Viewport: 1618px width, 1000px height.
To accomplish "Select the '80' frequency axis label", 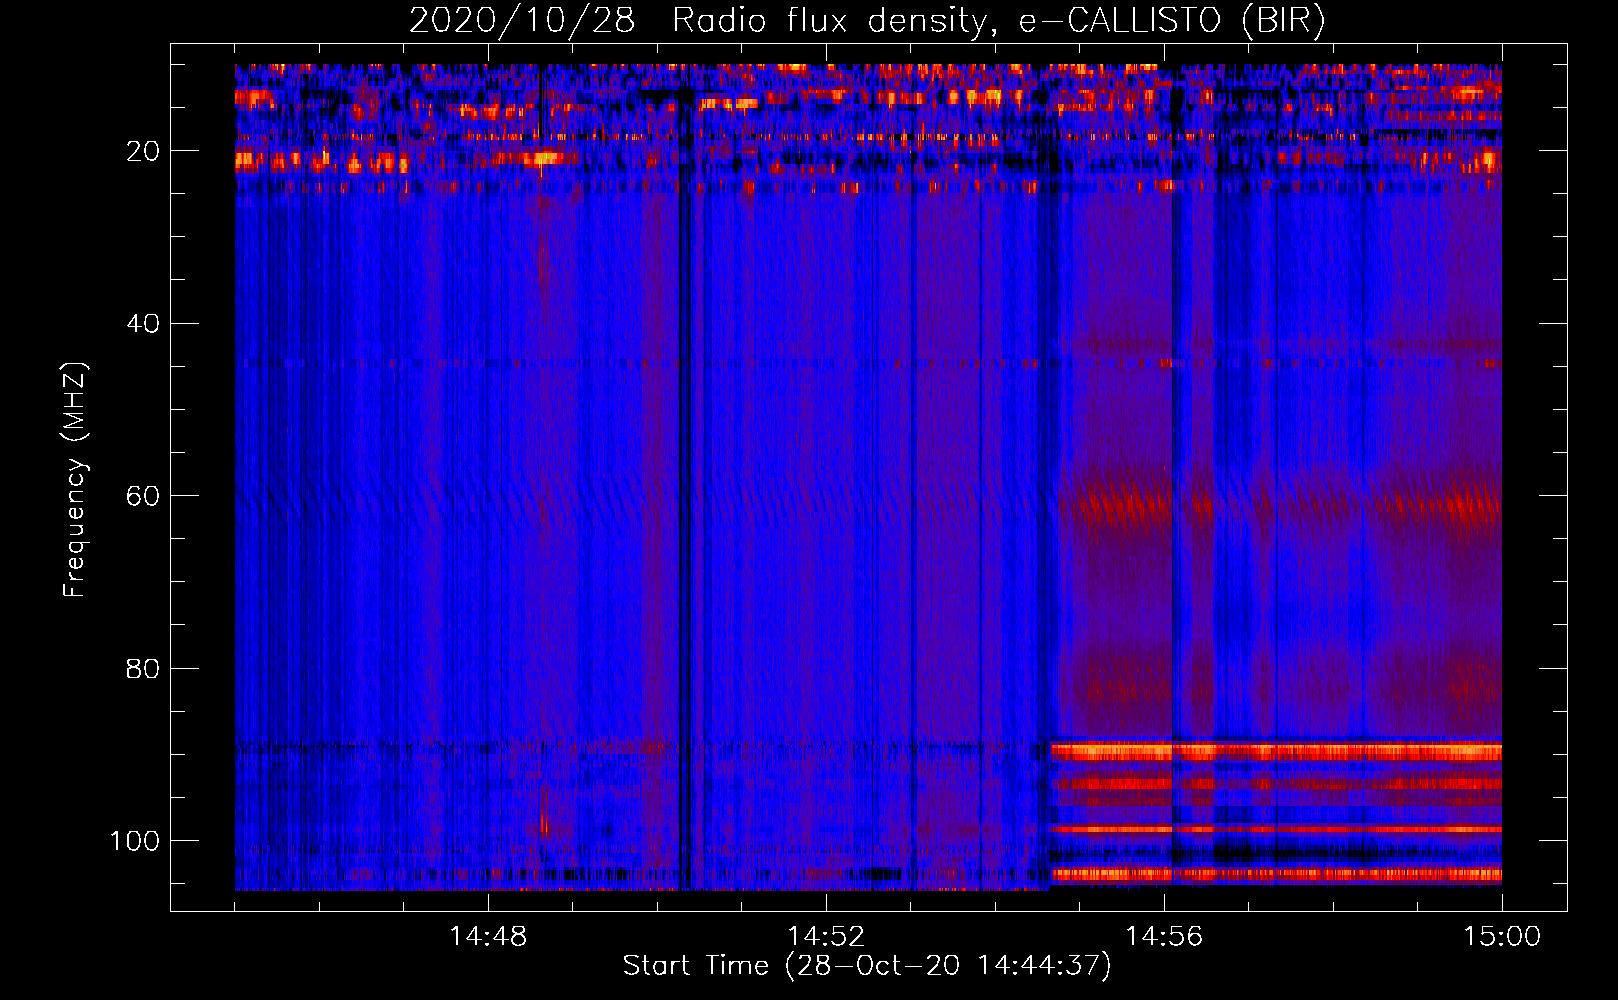I will [x=142, y=669].
